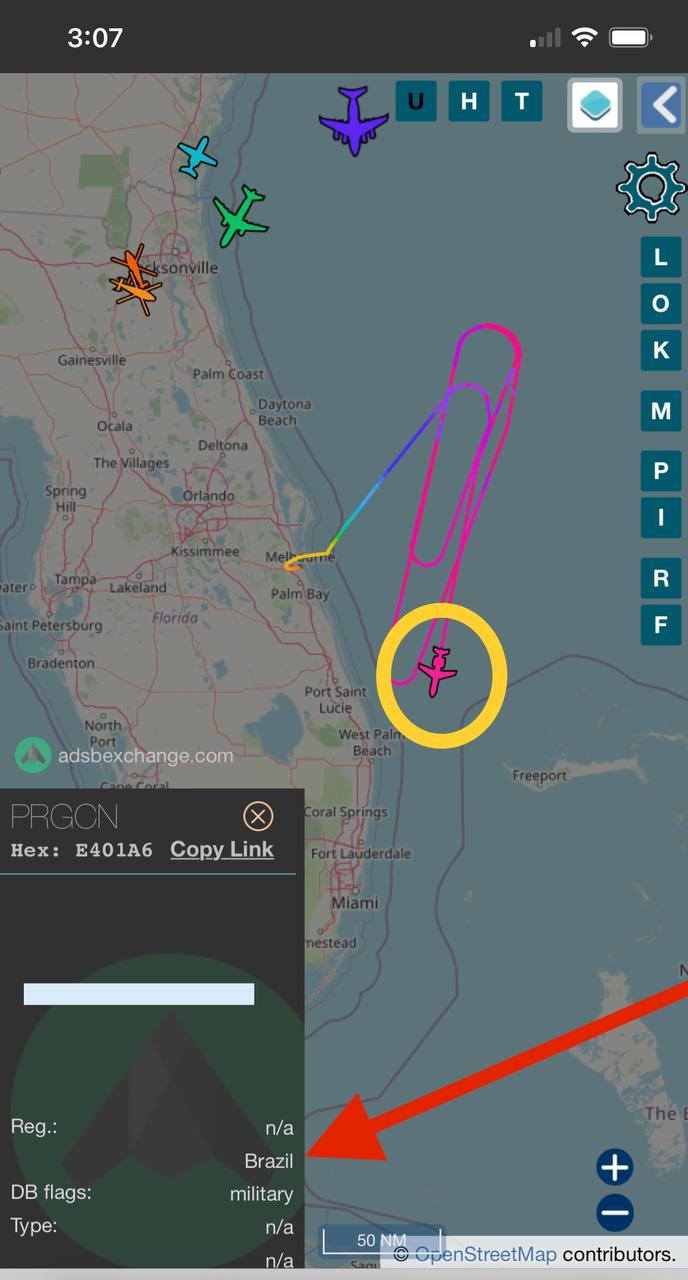
Task: Select the purple four-engine aircraft icon
Action: pyautogui.click(x=353, y=120)
